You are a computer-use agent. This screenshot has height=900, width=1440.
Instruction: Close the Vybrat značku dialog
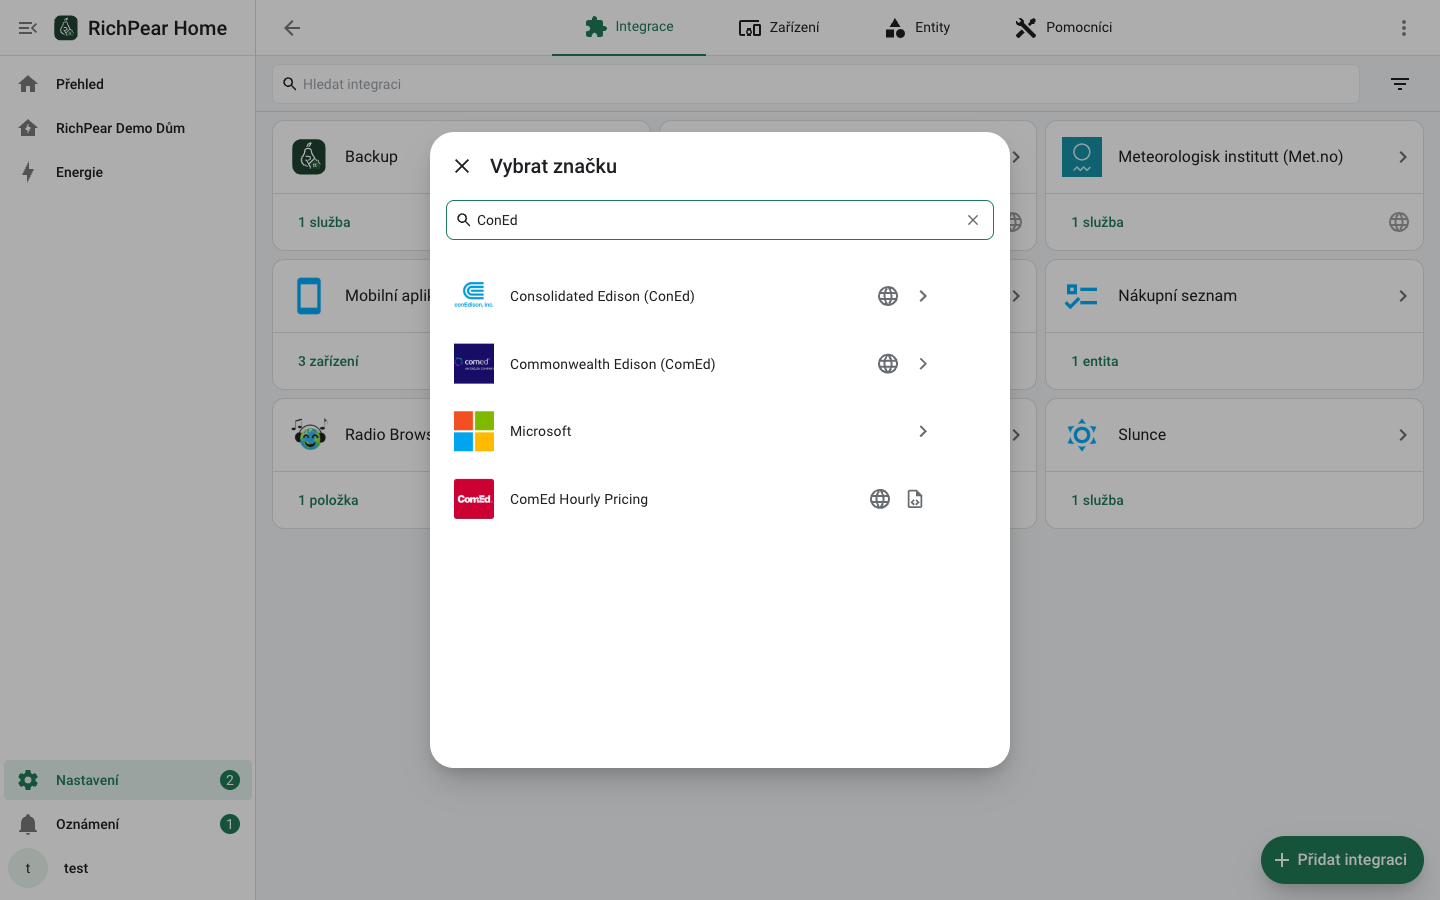(x=462, y=166)
